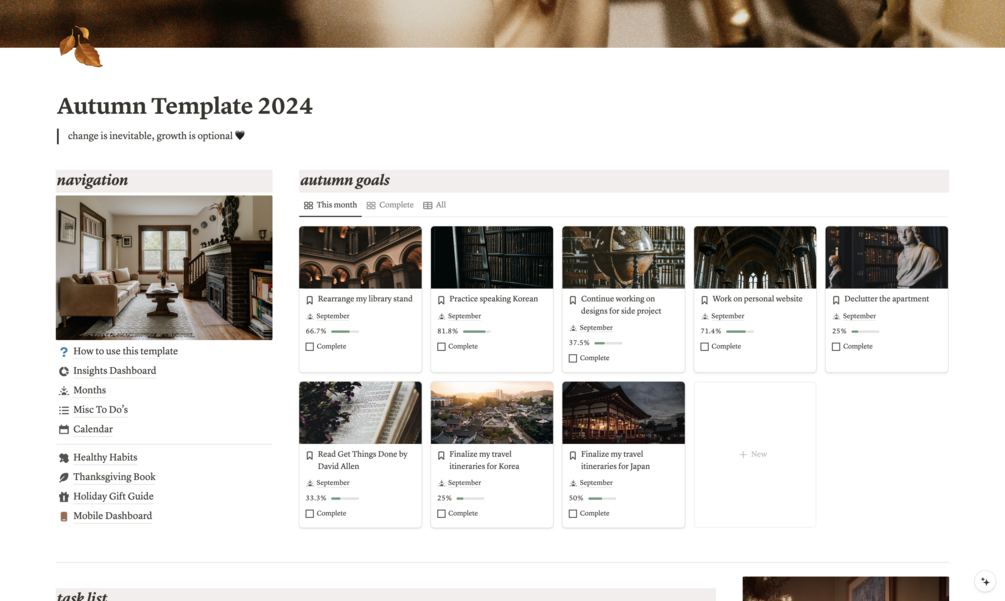Open the Calendar page link
The image size is (1005, 601).
[93, 429]
